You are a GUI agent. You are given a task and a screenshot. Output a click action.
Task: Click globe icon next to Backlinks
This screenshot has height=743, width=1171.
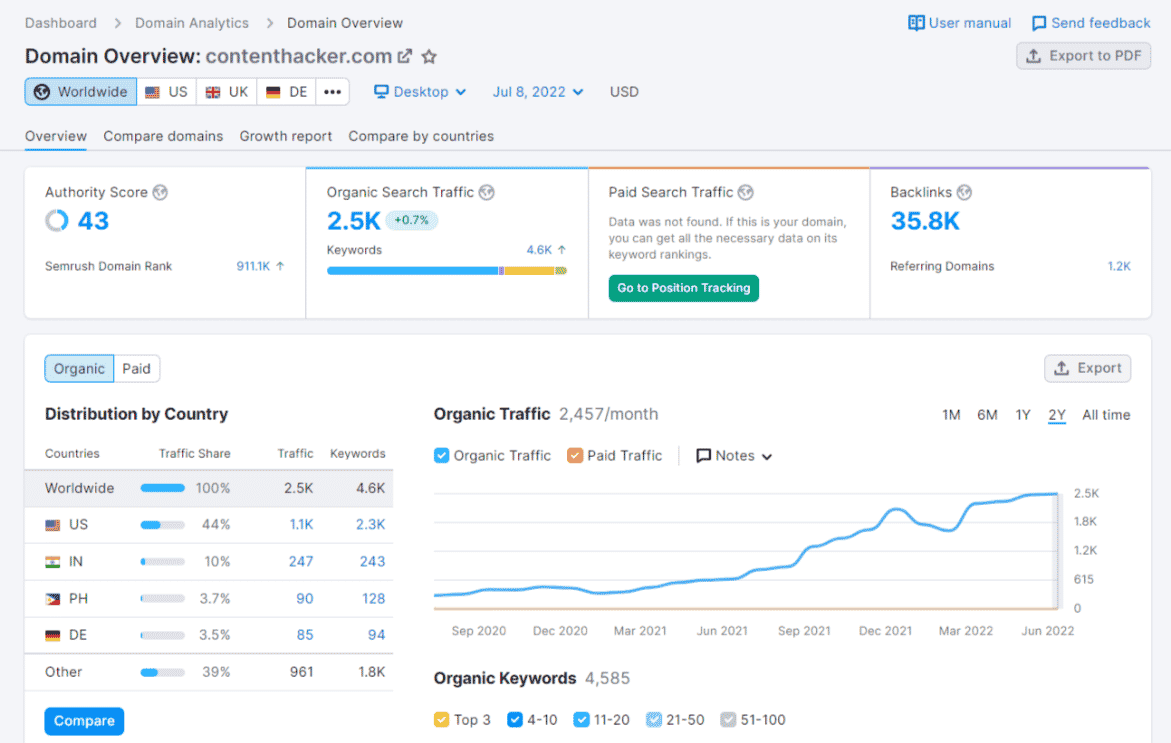click(964, 193)
